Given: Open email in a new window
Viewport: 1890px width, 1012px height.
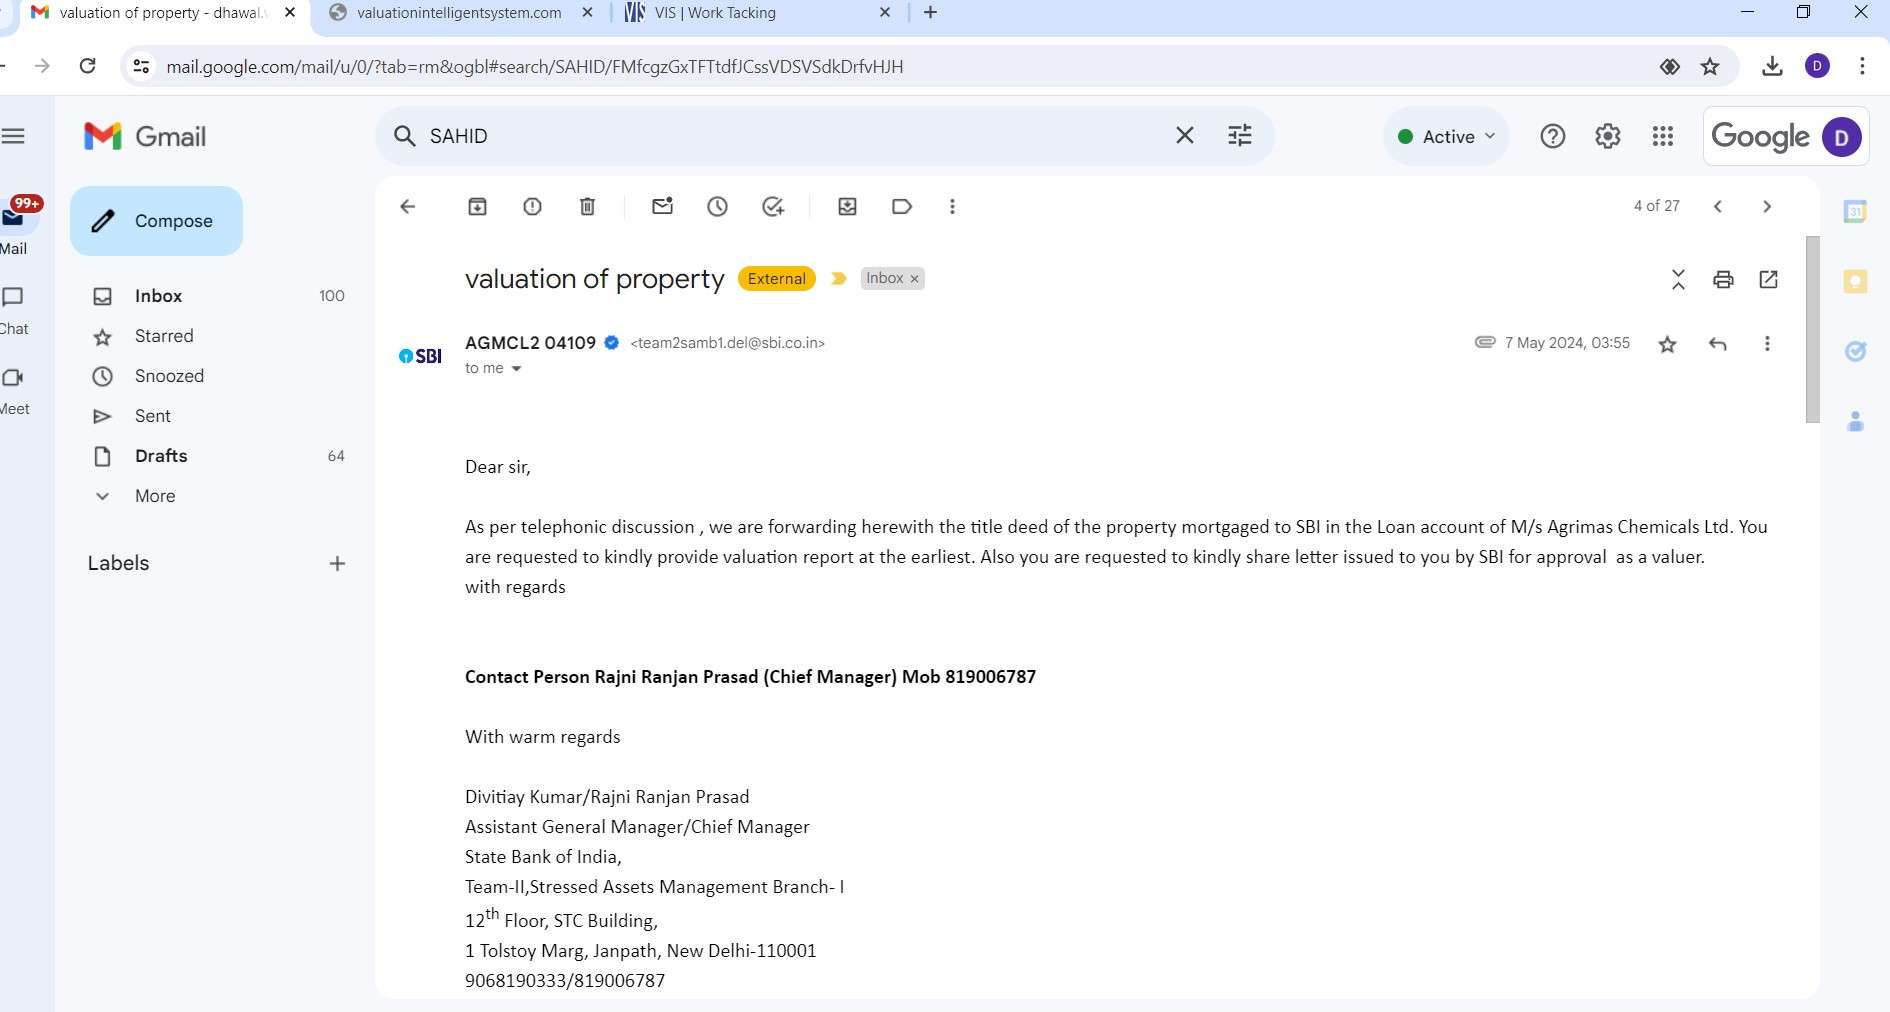Looking at the screenshot, I should click(x=1768, y=280).
